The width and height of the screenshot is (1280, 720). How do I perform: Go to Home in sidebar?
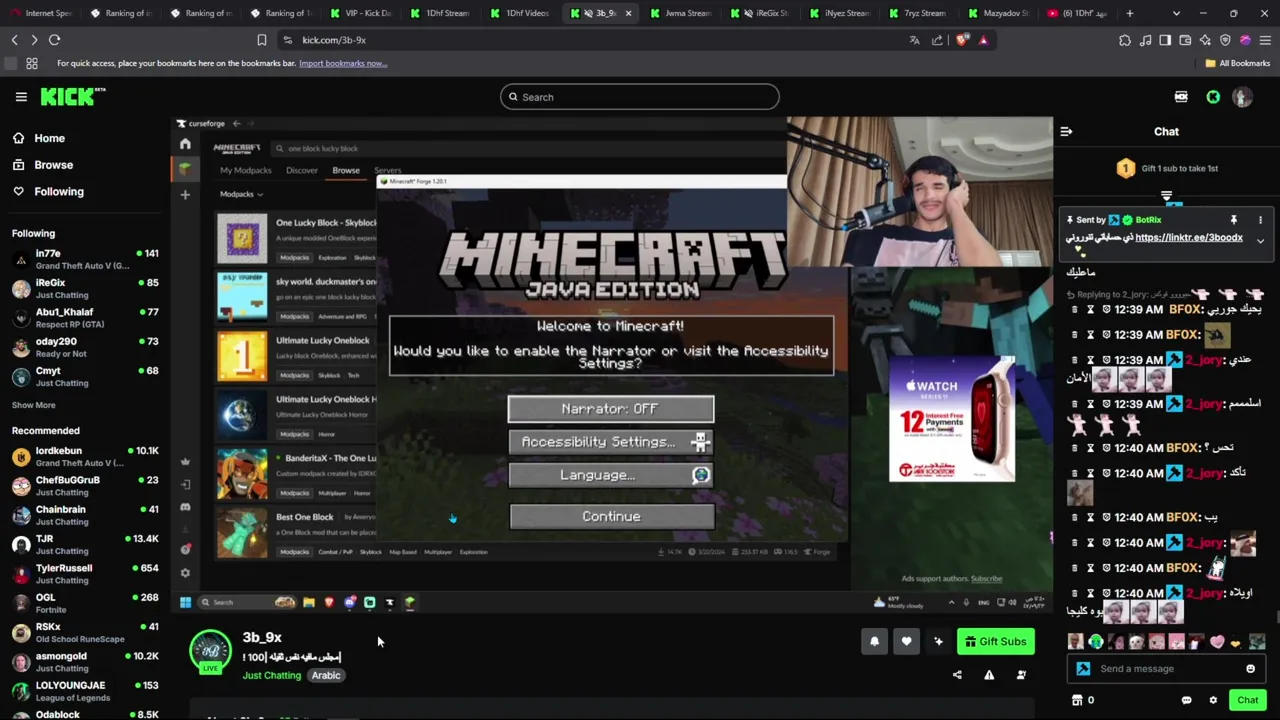[40, 138]
